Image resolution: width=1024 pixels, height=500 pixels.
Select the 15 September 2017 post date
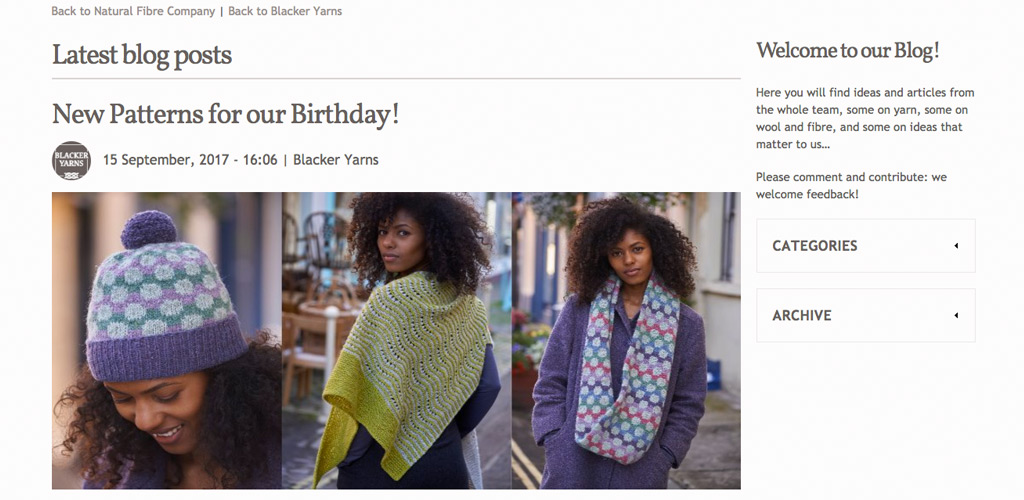click(190, 160)
